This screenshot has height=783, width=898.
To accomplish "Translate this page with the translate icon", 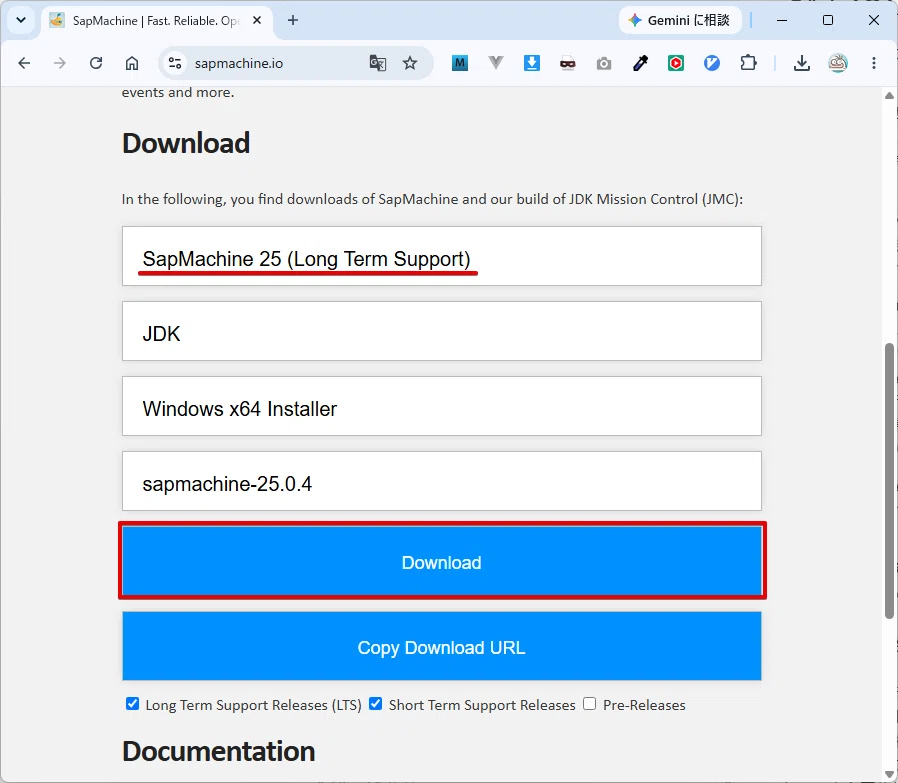I will (377, 63).
